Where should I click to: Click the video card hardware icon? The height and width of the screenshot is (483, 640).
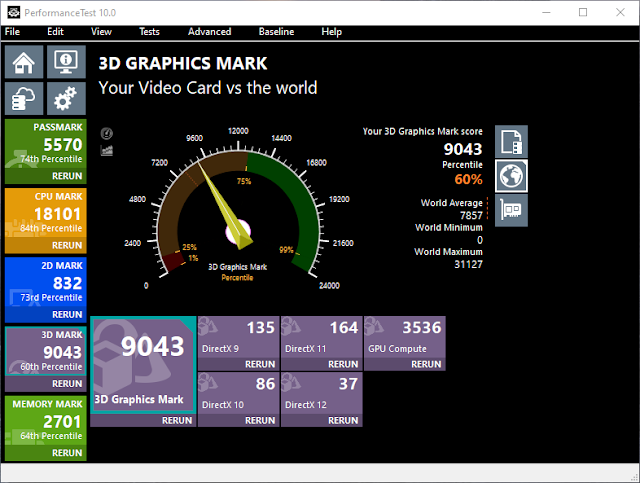[511, 210]
